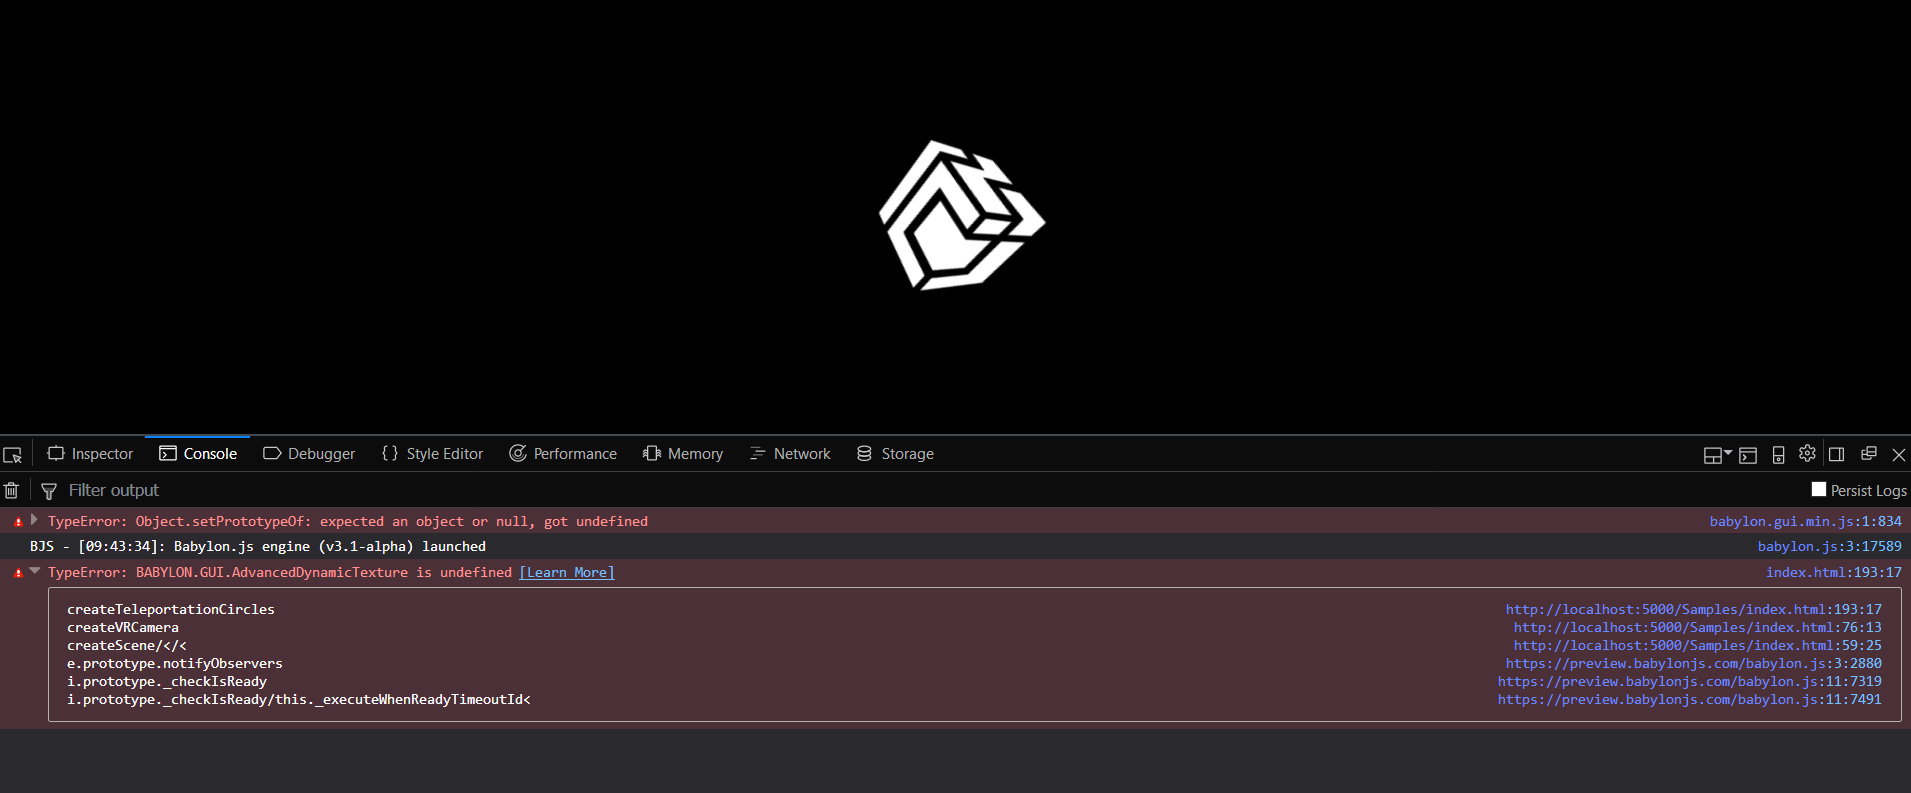Toggle the split console icon
Viewport: 1911px width, 793px height.
1748,455
